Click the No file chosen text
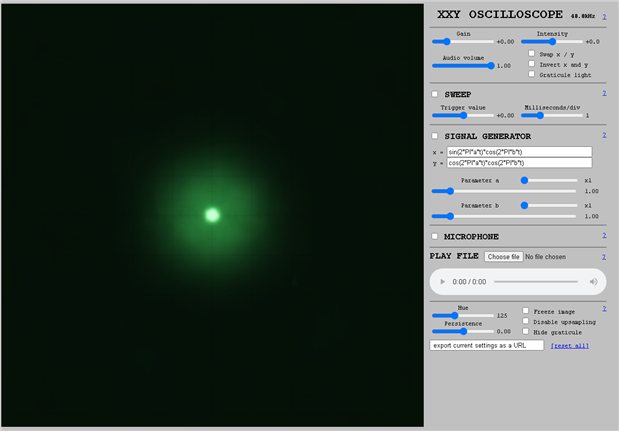 (x=546, y=257)
